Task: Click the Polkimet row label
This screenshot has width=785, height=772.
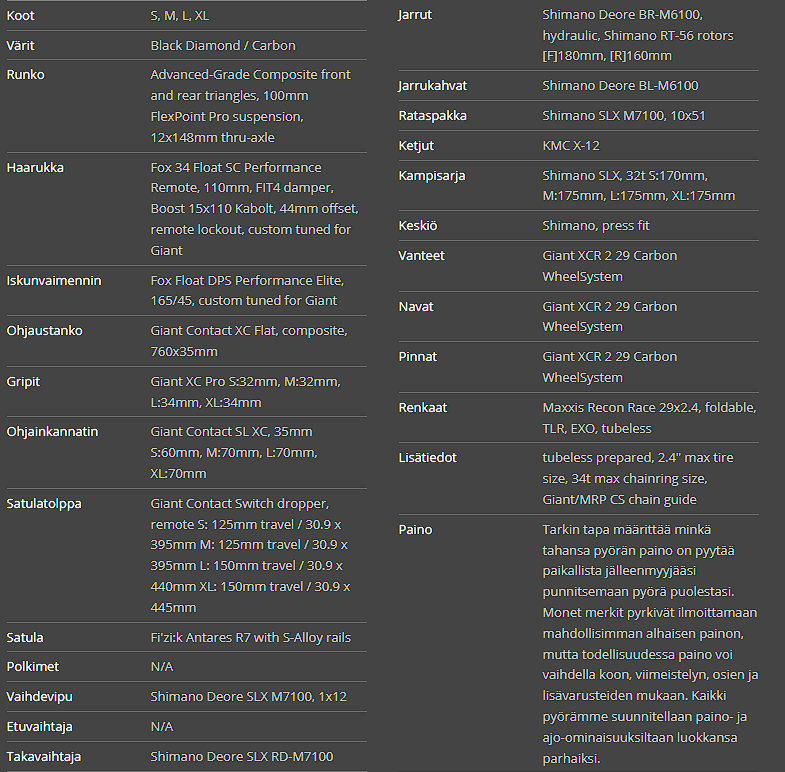Action: pos(34,667)
